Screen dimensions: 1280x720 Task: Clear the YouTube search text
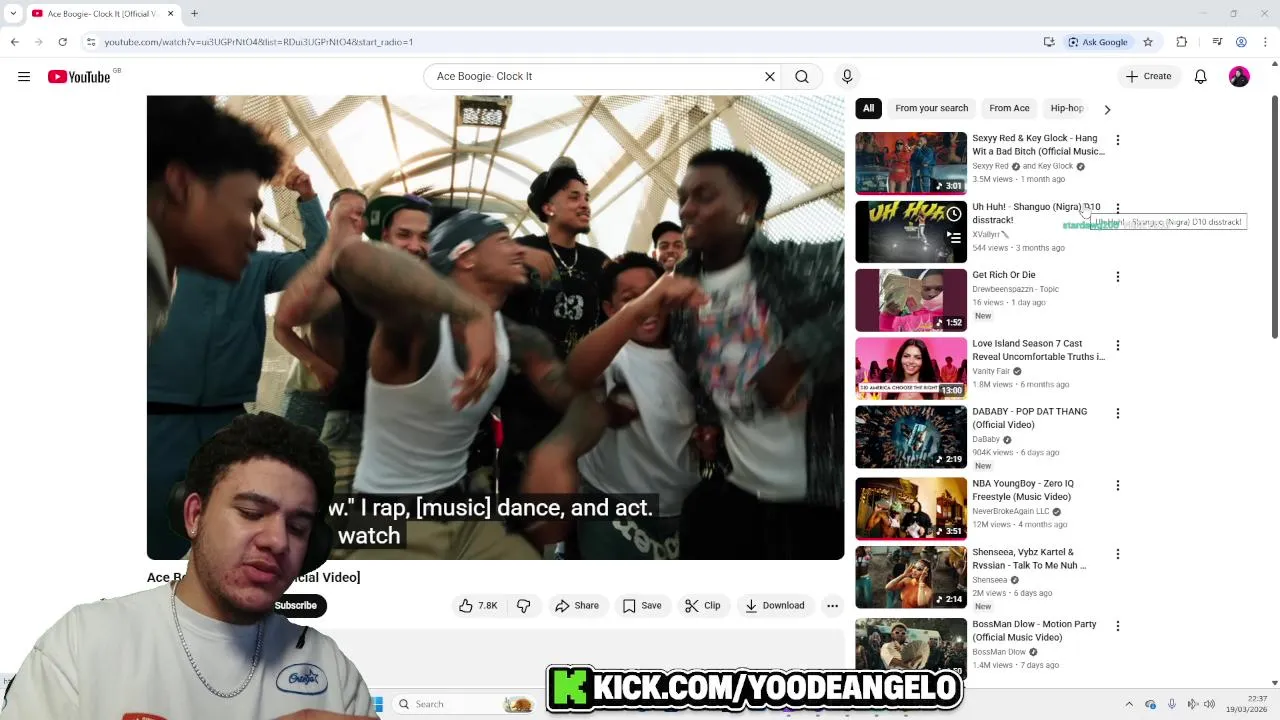770,76
